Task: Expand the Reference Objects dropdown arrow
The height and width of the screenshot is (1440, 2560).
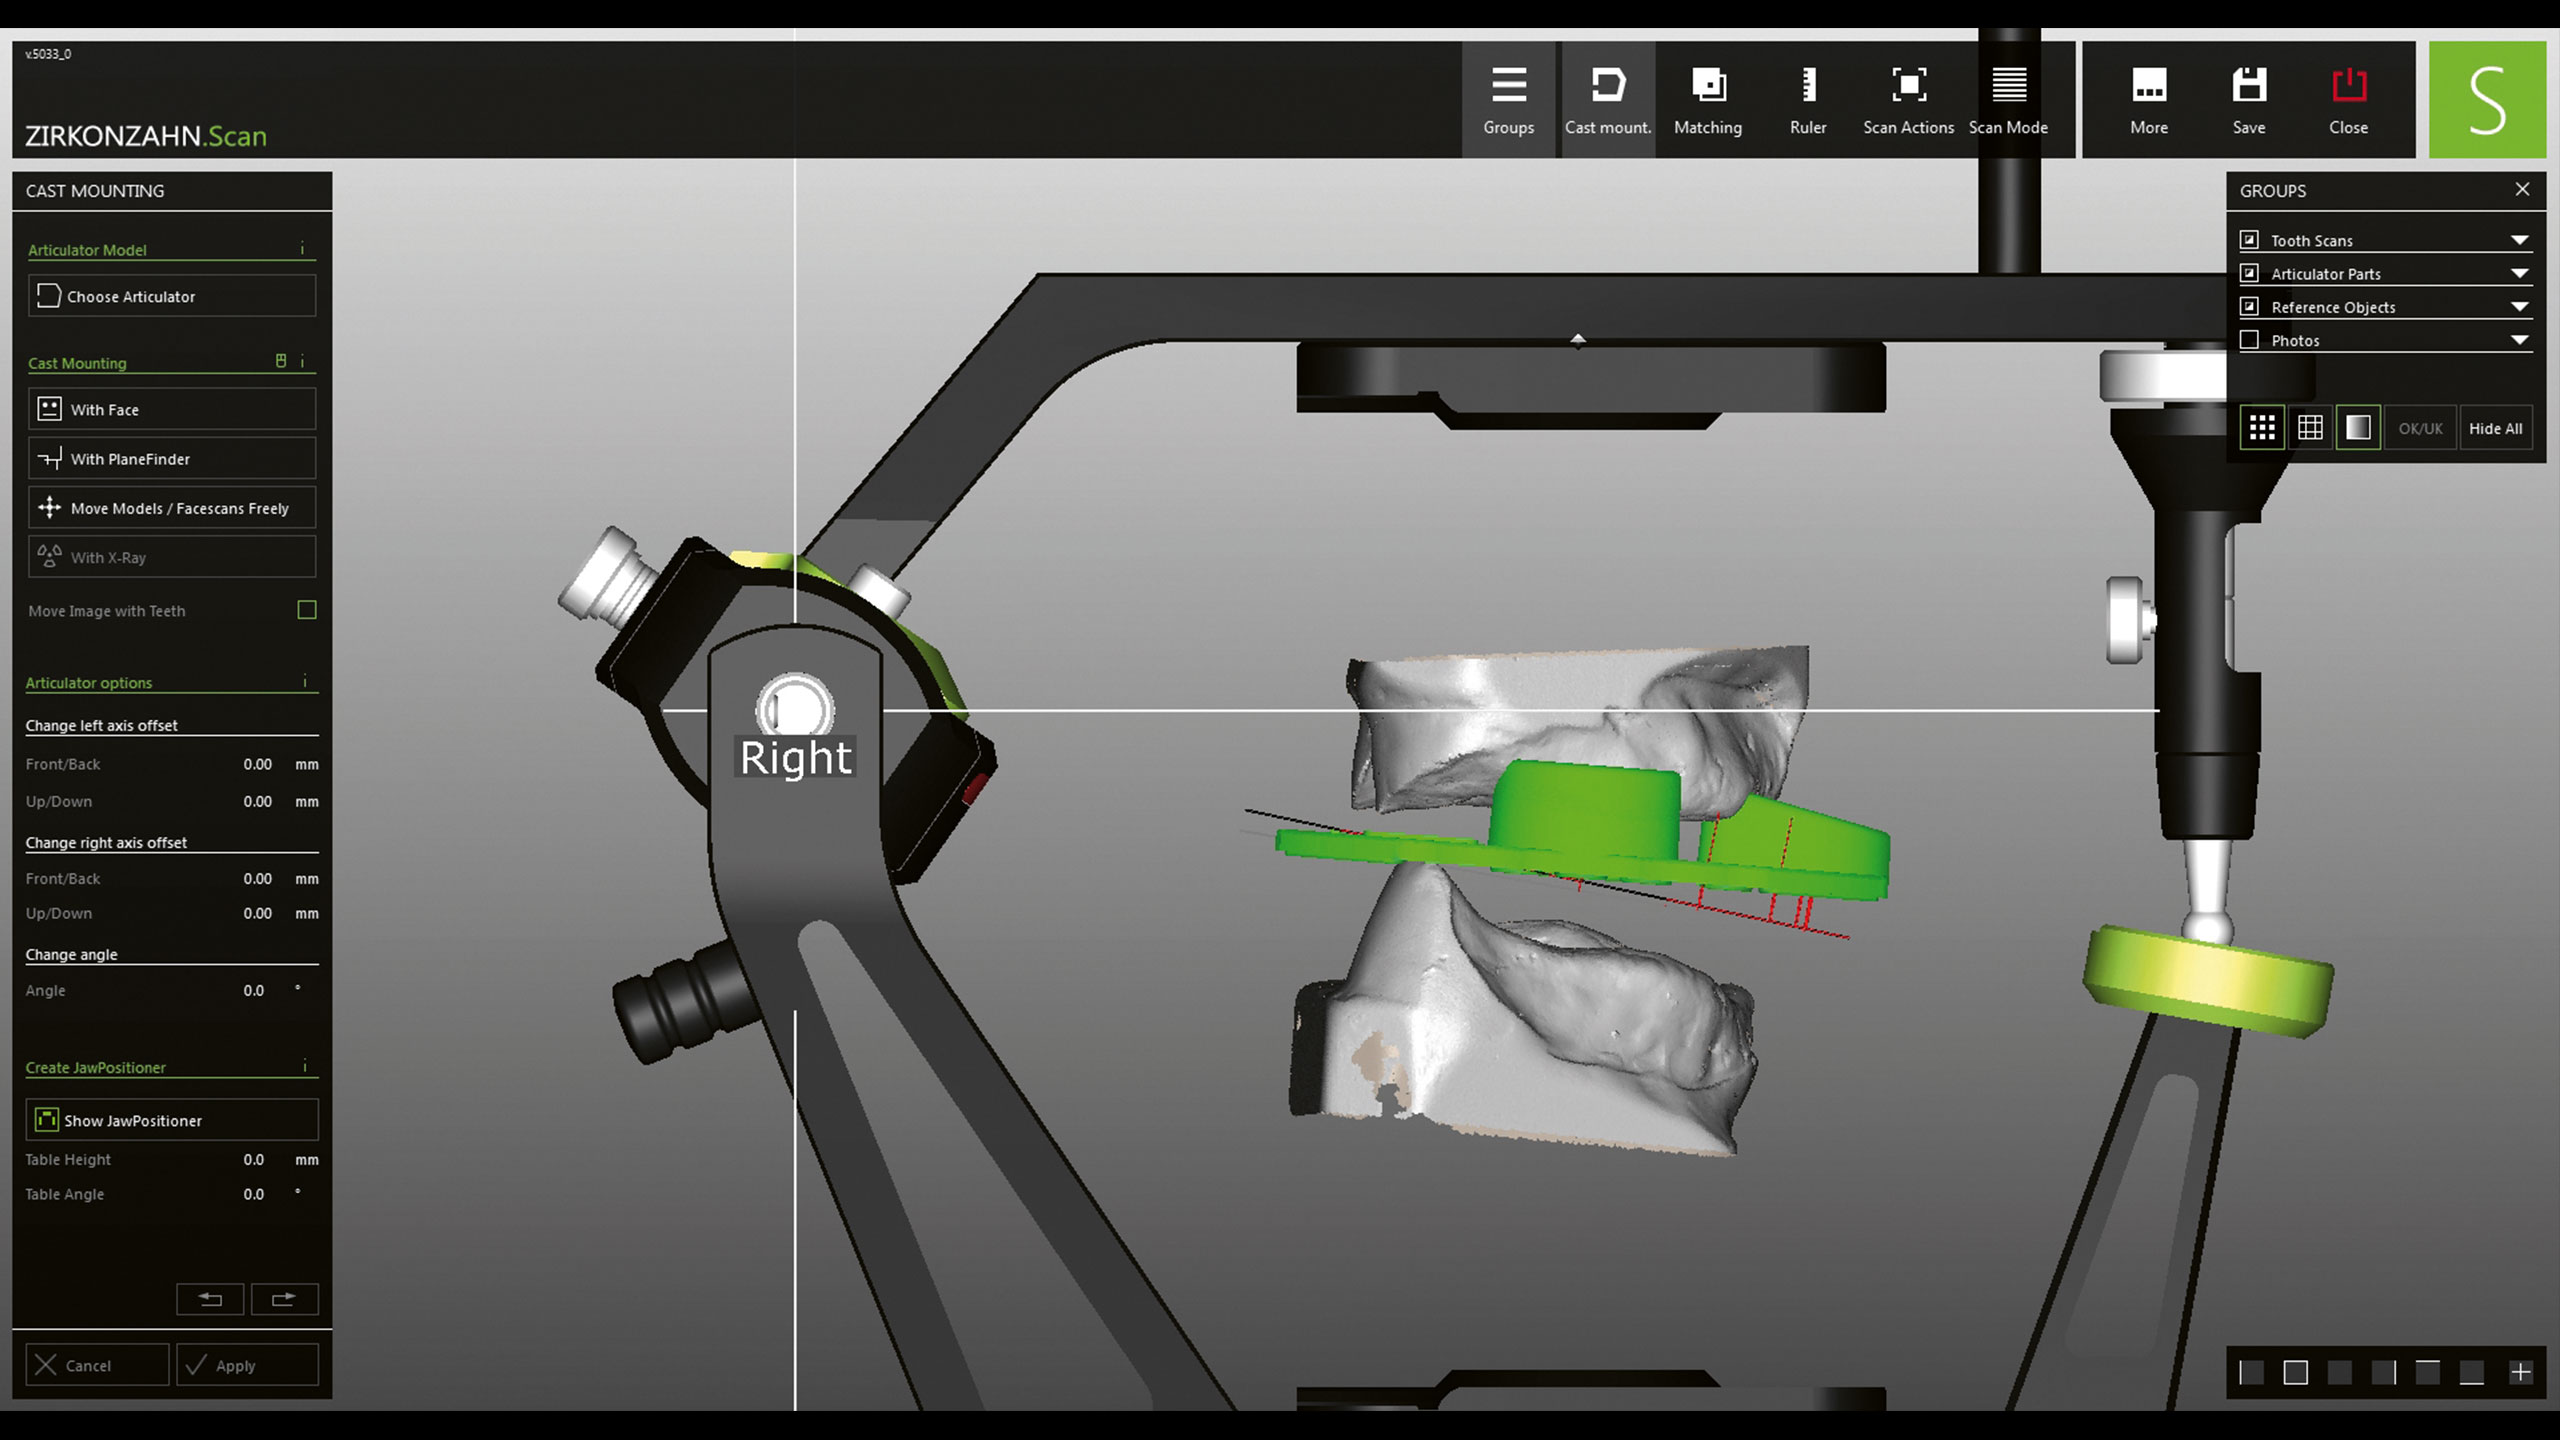Action: (x=2519, y=307)
